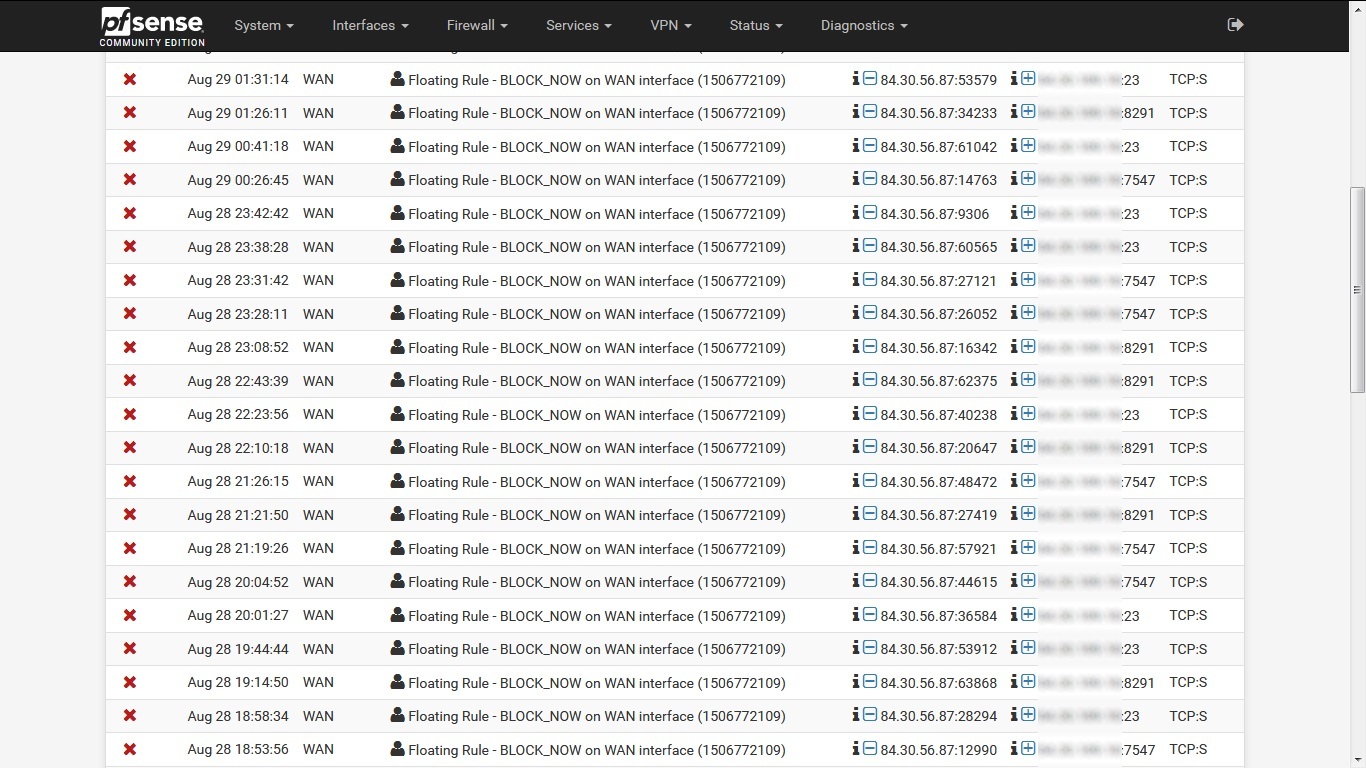Click WAN cell in 21:19:26 row

pos(318,548)
